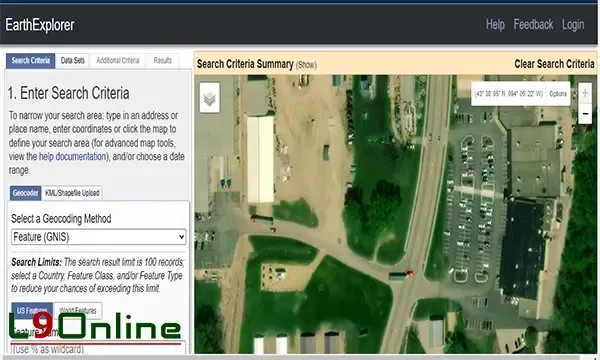The width and height of the screenshot is (600, 360).
Task: Switch to the Search Criteria tab
Action: point(31,60)
